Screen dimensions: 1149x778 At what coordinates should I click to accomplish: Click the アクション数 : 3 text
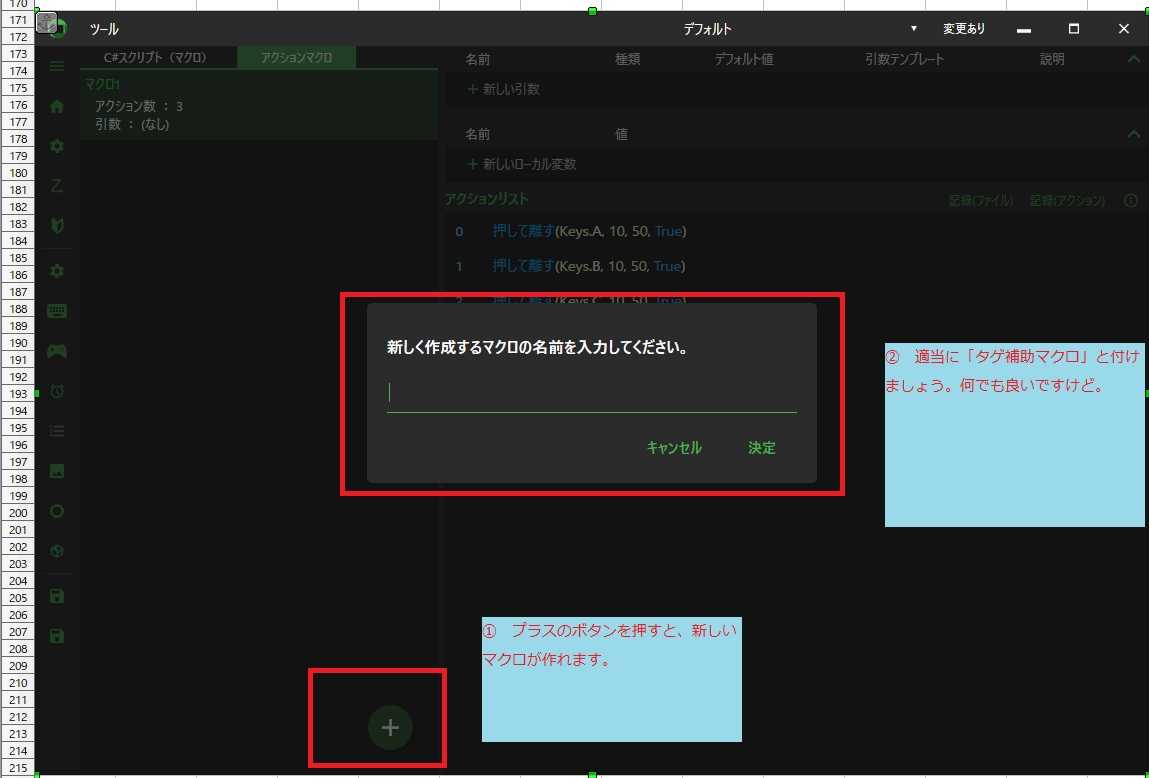(x=139, y=107)
